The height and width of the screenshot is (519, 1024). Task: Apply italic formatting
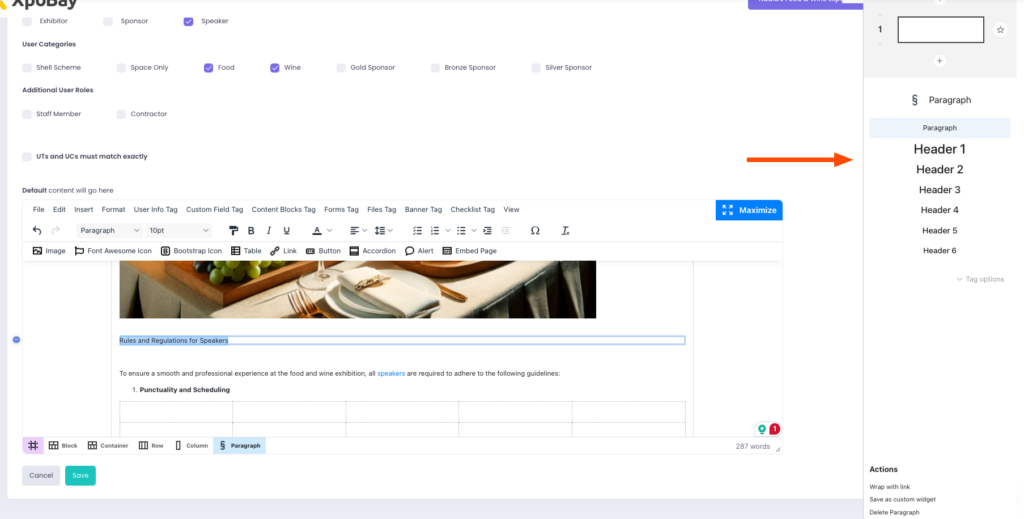click(x=269, y=230)
